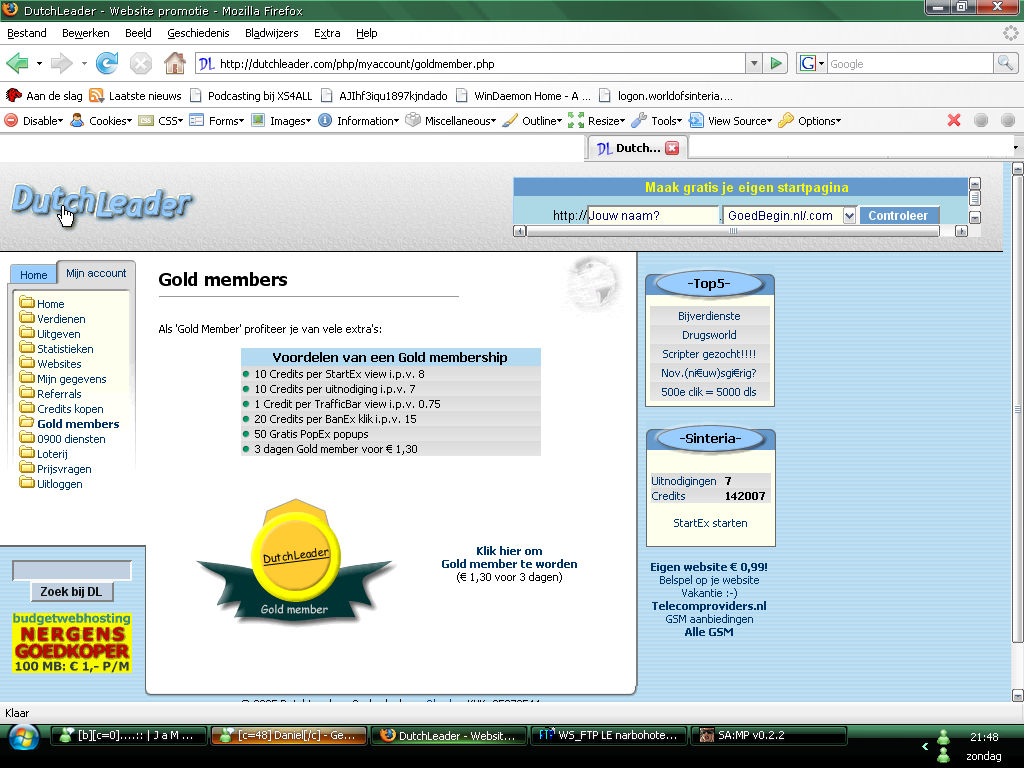Open the Tools dropdown in developer toolbar
The width and height of the screenshot is (1024, 768).
point(657,121)
